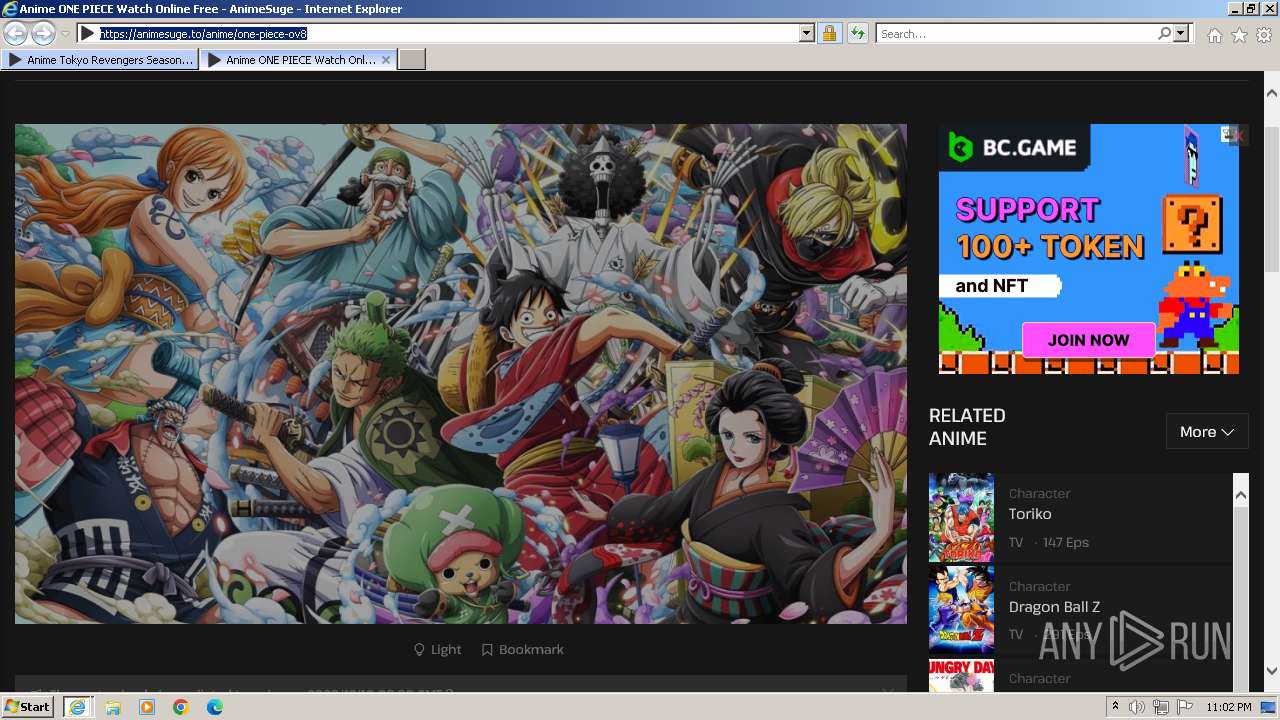Open the network tray icon
1280x720 pixels.
pos(1161,707)
